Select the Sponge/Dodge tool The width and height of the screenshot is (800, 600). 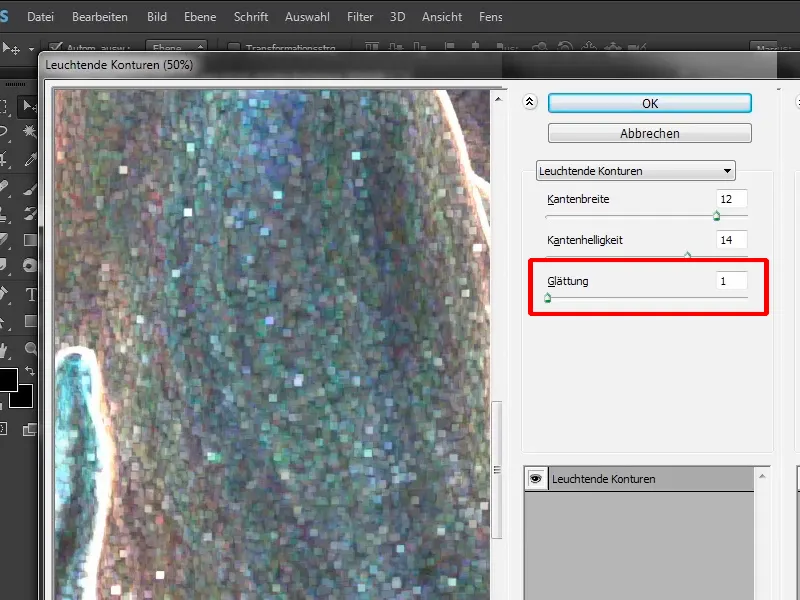(x=30, y=265)
